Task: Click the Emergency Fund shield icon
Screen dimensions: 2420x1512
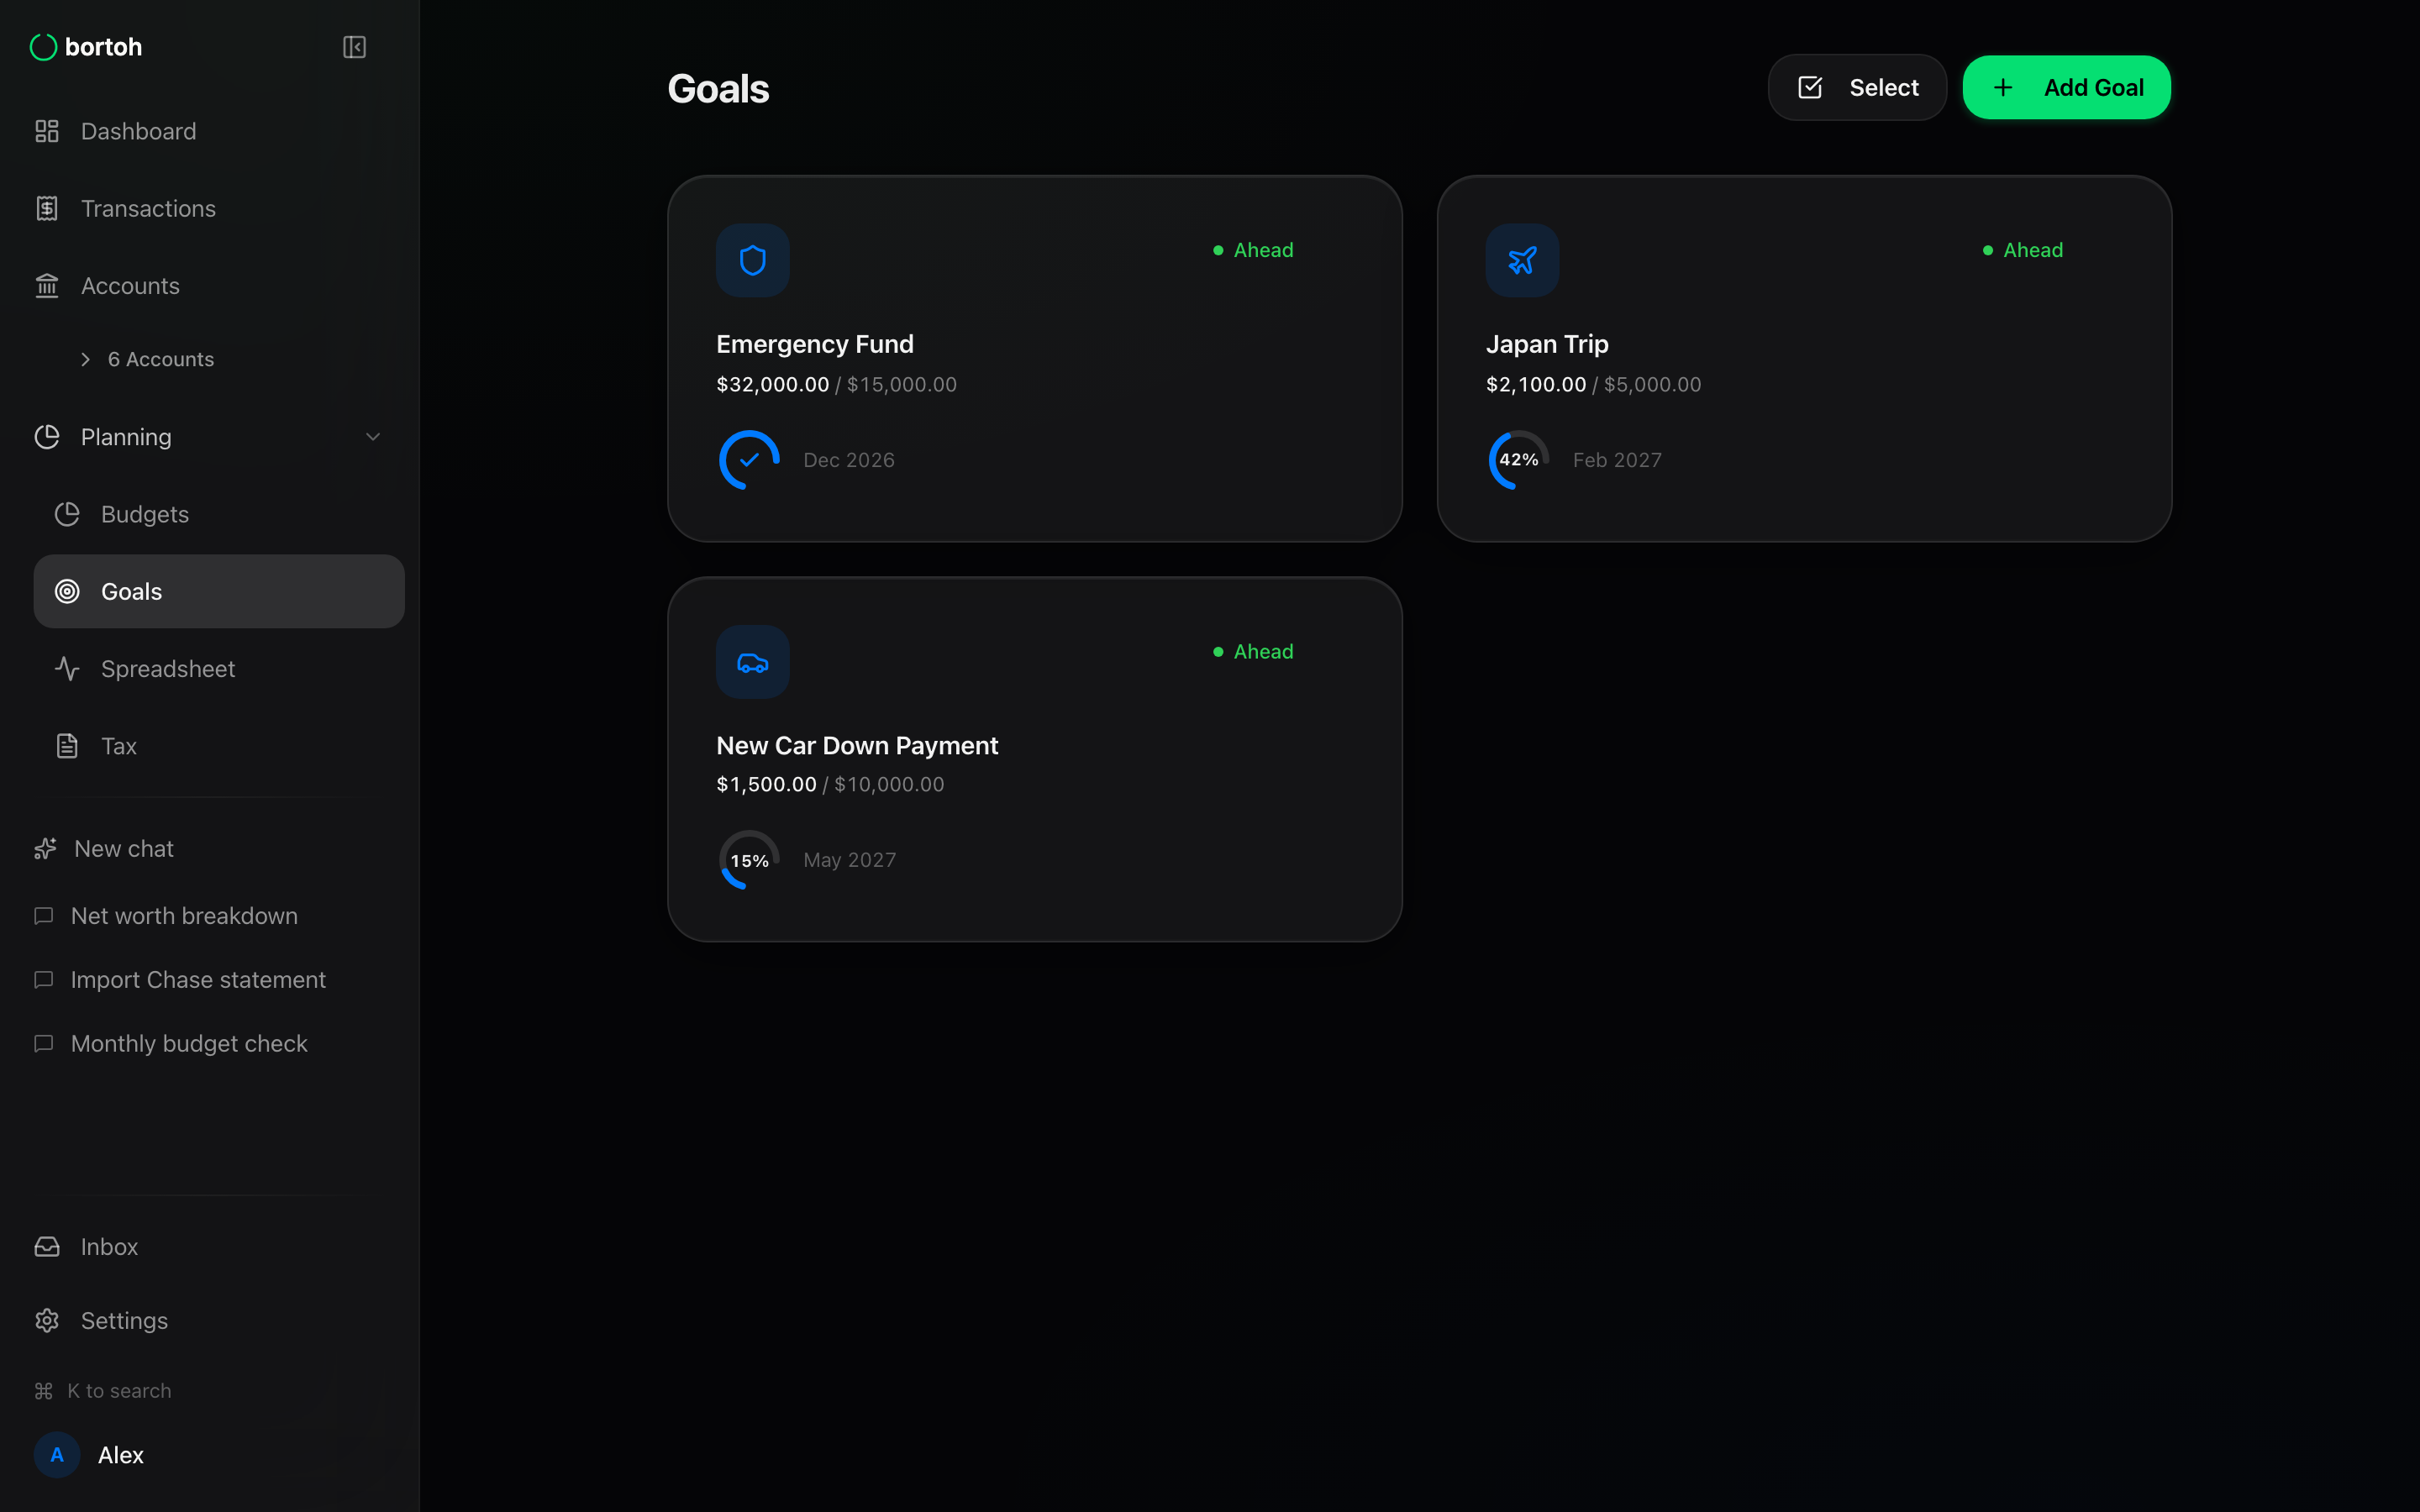Action: (x=752, y=260)
